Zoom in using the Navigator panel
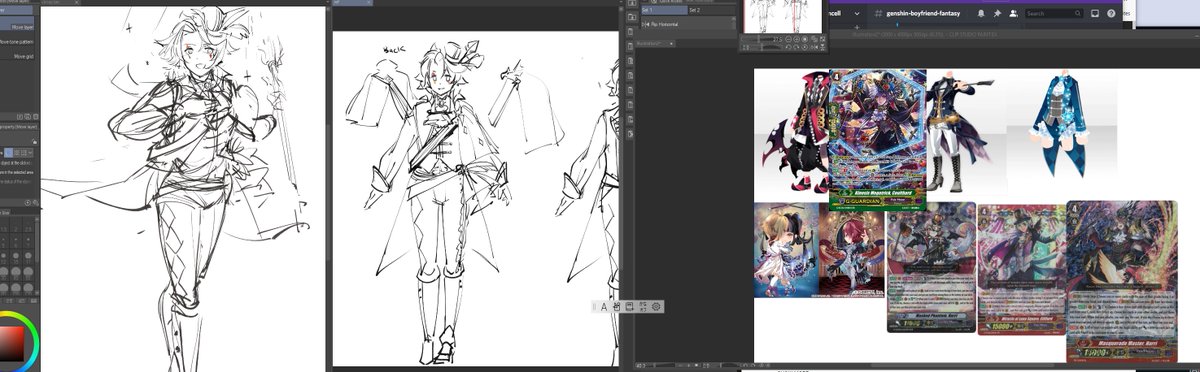1200x372 pixels. pos(796,39)
